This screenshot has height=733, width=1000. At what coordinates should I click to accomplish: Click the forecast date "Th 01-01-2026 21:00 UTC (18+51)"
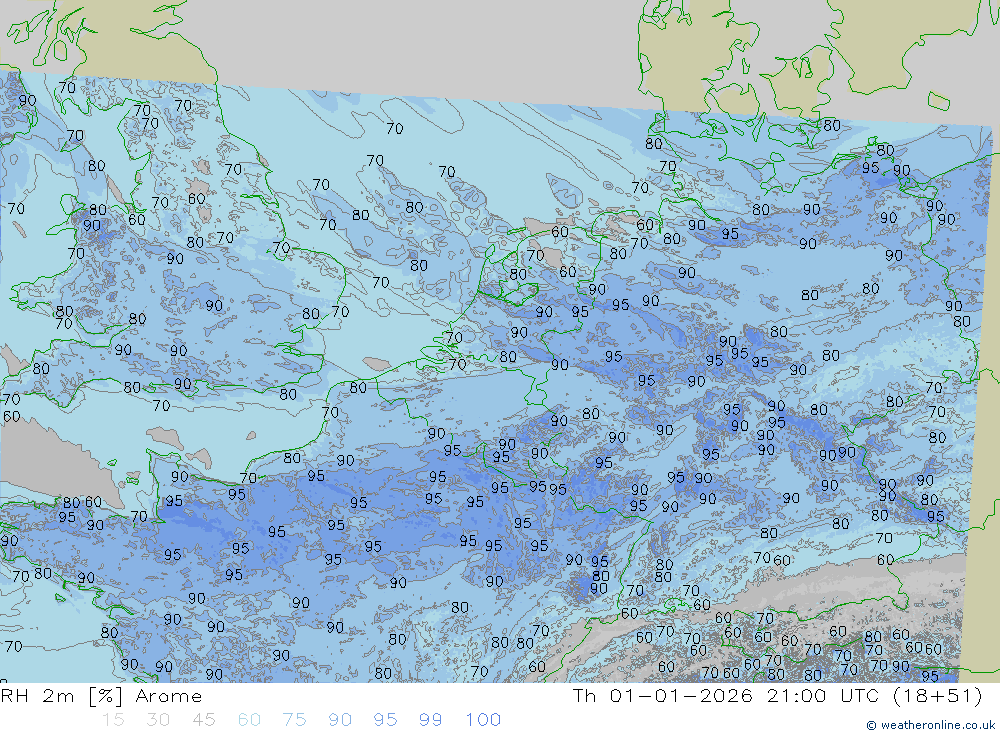pyautogui.click(x=777, y=696)
